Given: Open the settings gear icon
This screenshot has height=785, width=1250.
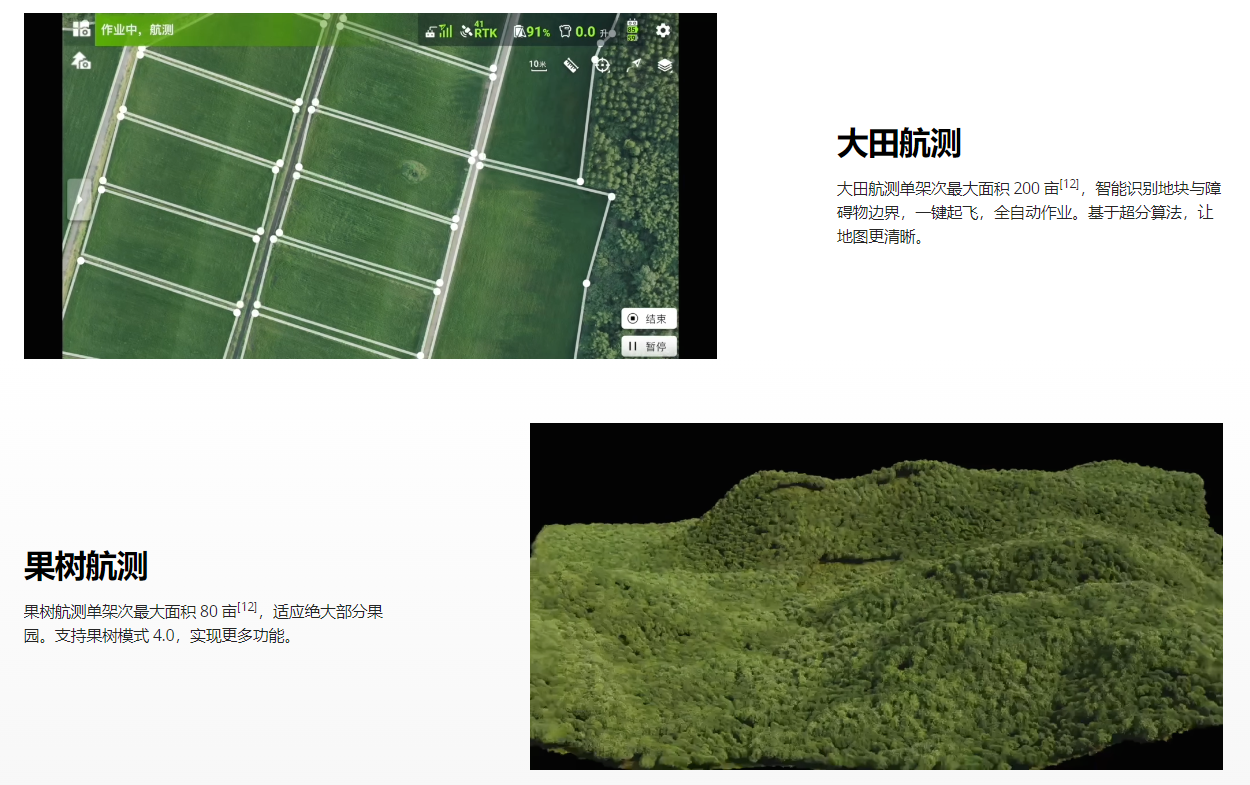Looking at the screenshot, I should pos(663,31).
